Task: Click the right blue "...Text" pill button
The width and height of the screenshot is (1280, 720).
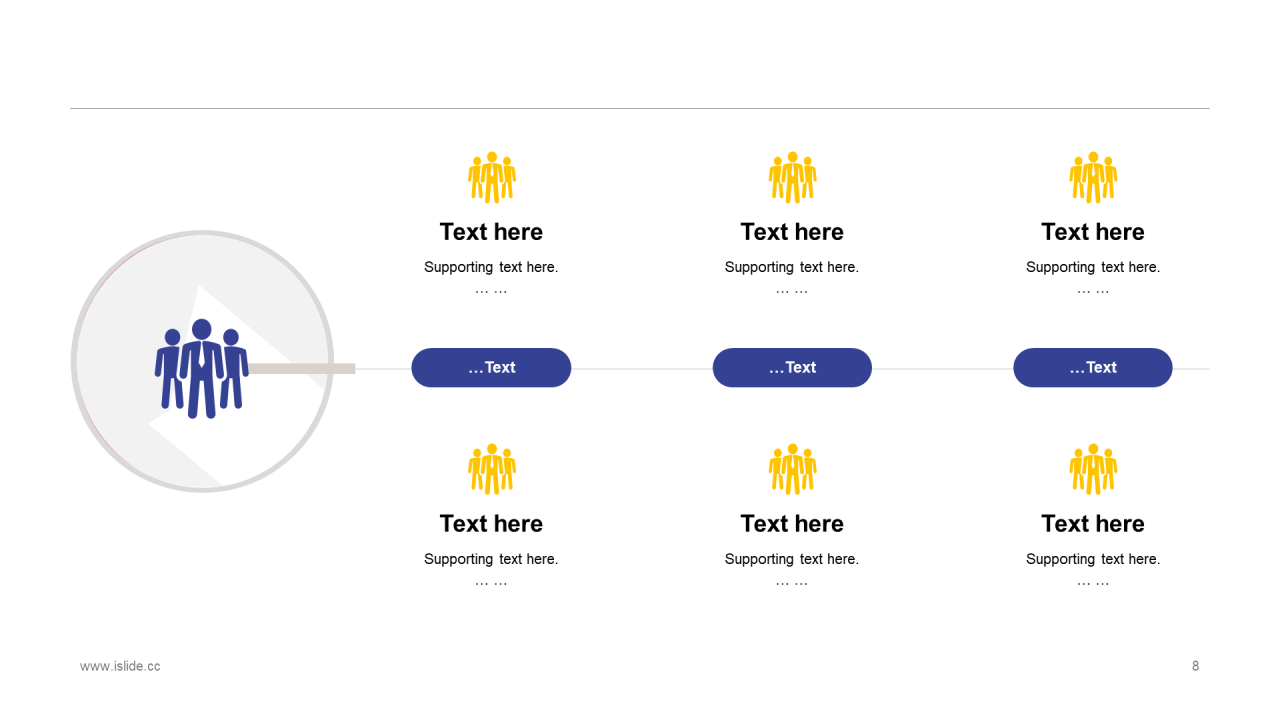Action: [1093, 368]
